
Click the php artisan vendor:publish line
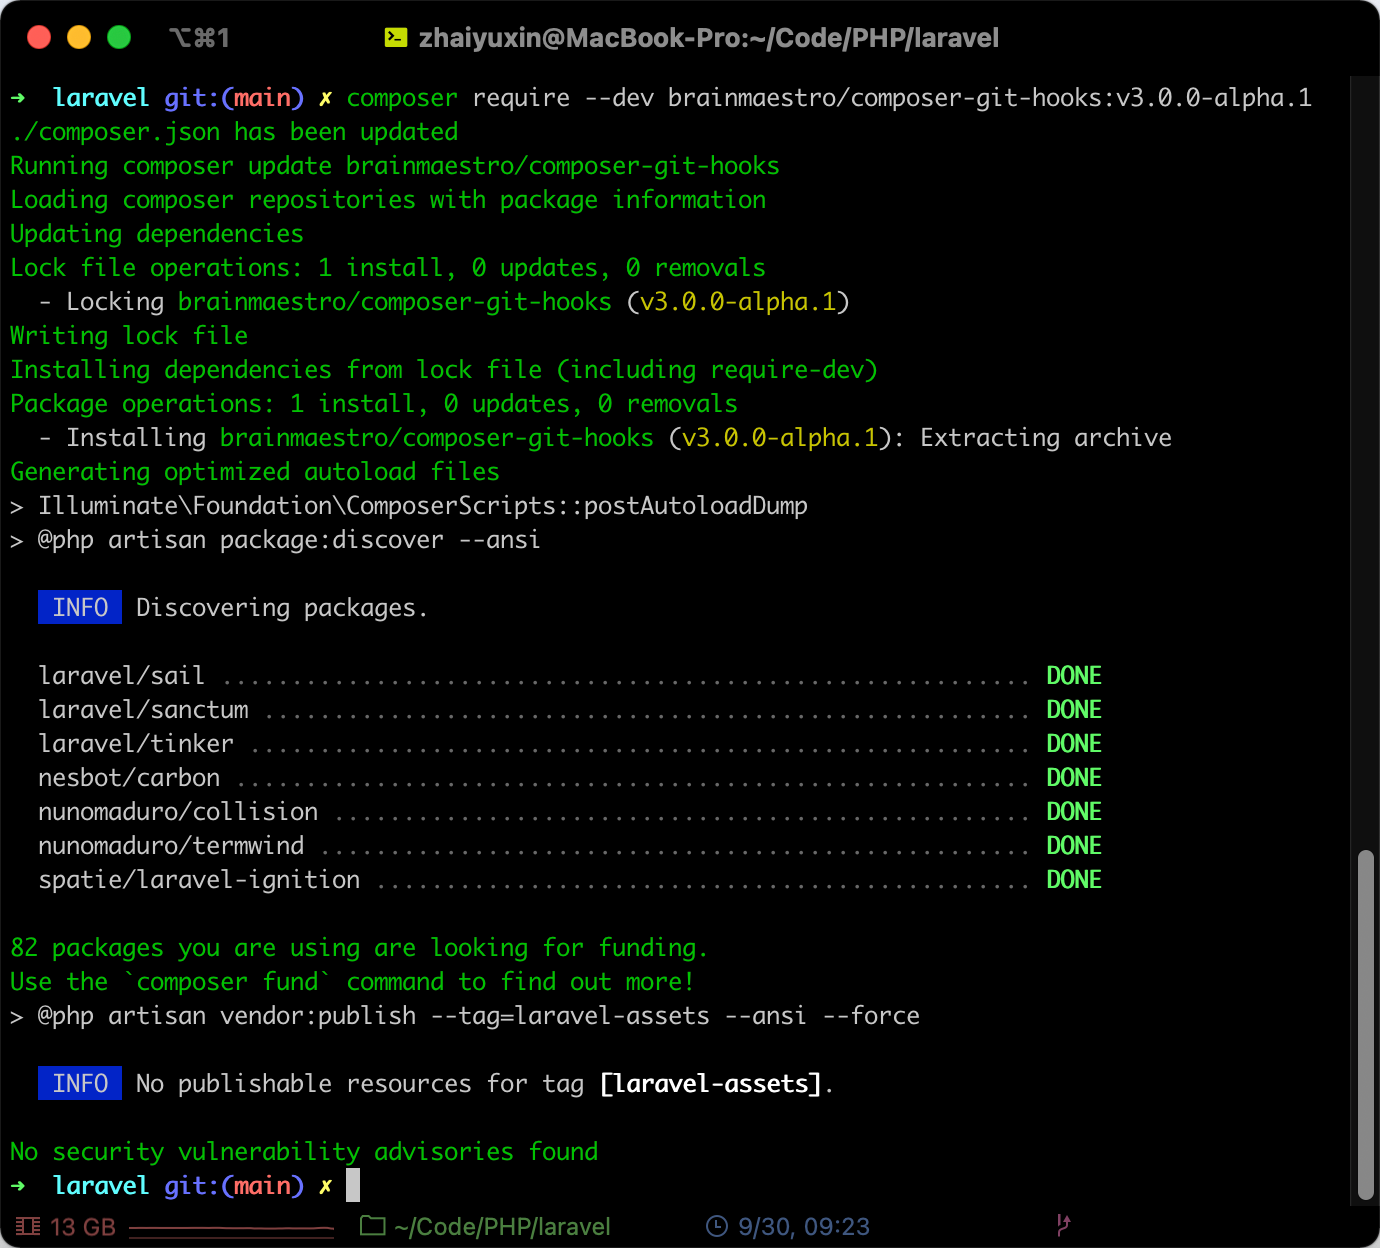465,1016
